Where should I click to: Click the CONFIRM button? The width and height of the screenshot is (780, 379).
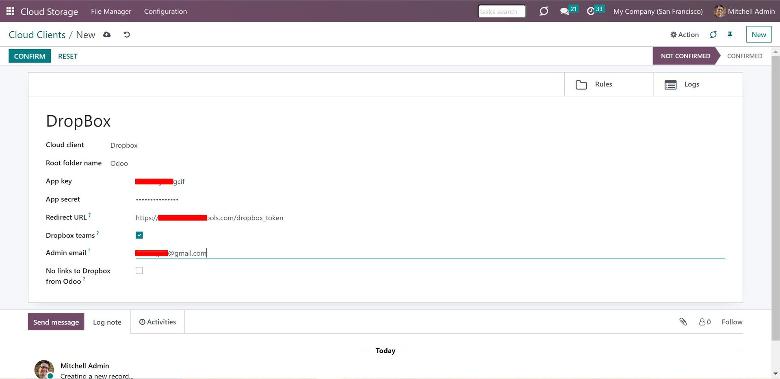point(30,56)
